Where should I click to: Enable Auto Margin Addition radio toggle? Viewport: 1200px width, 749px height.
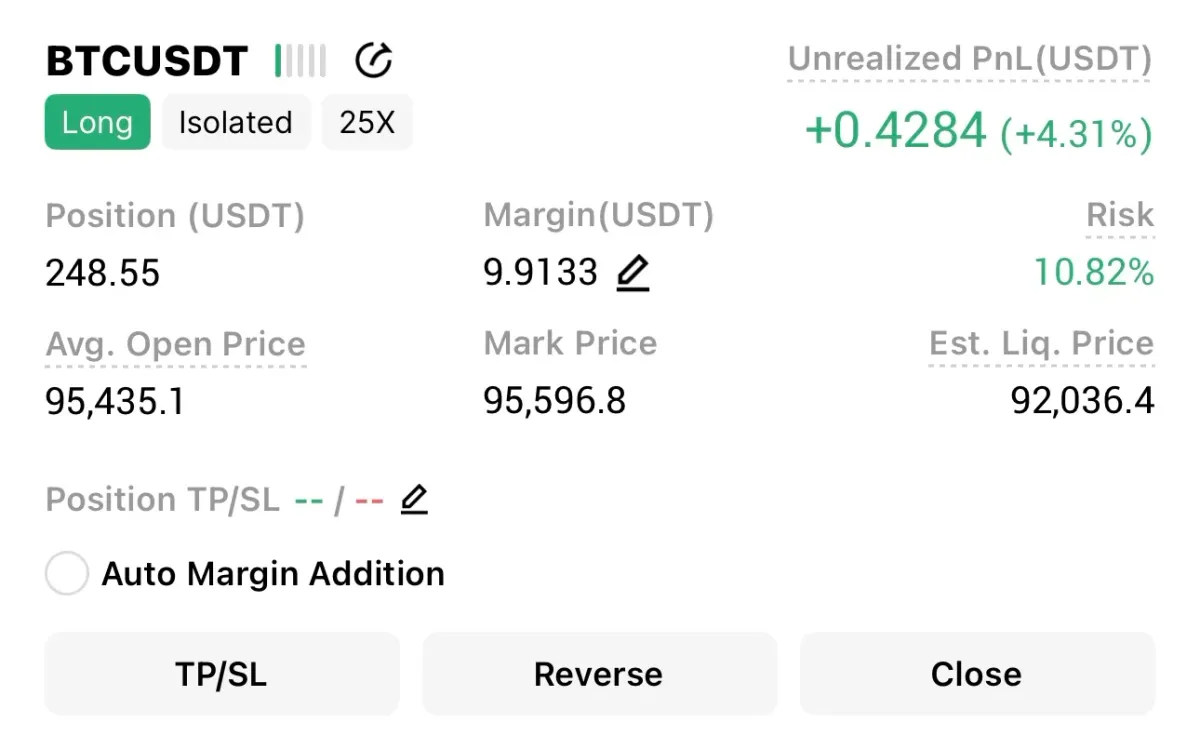tap(68, 574)
